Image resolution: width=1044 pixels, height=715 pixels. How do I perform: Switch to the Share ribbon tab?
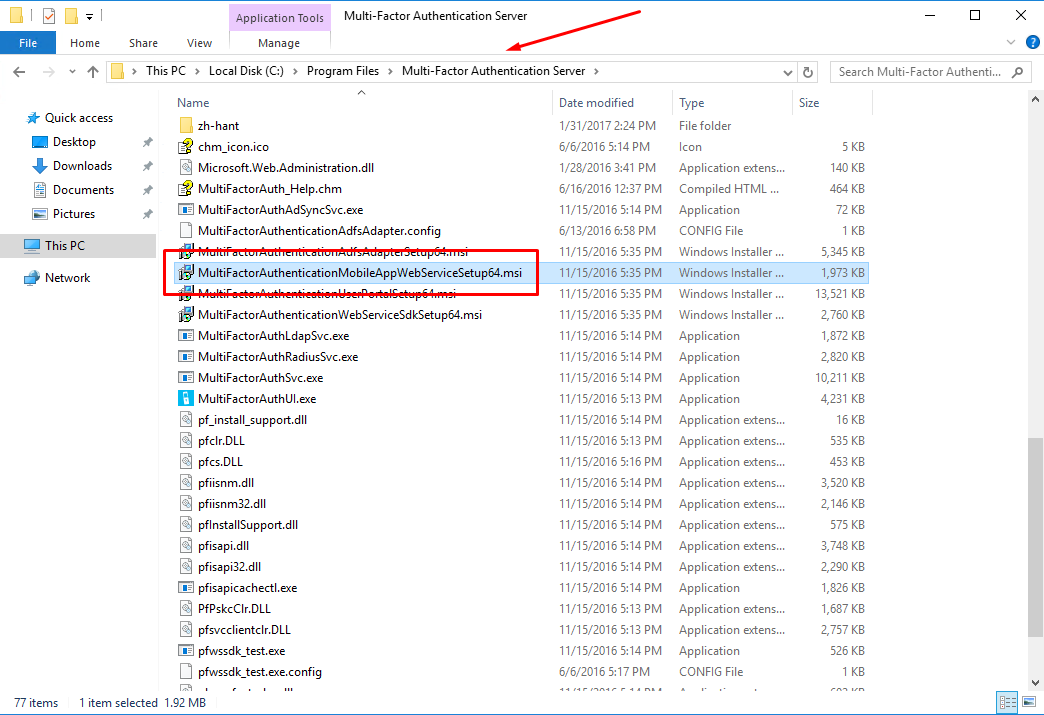click(143, 43)
